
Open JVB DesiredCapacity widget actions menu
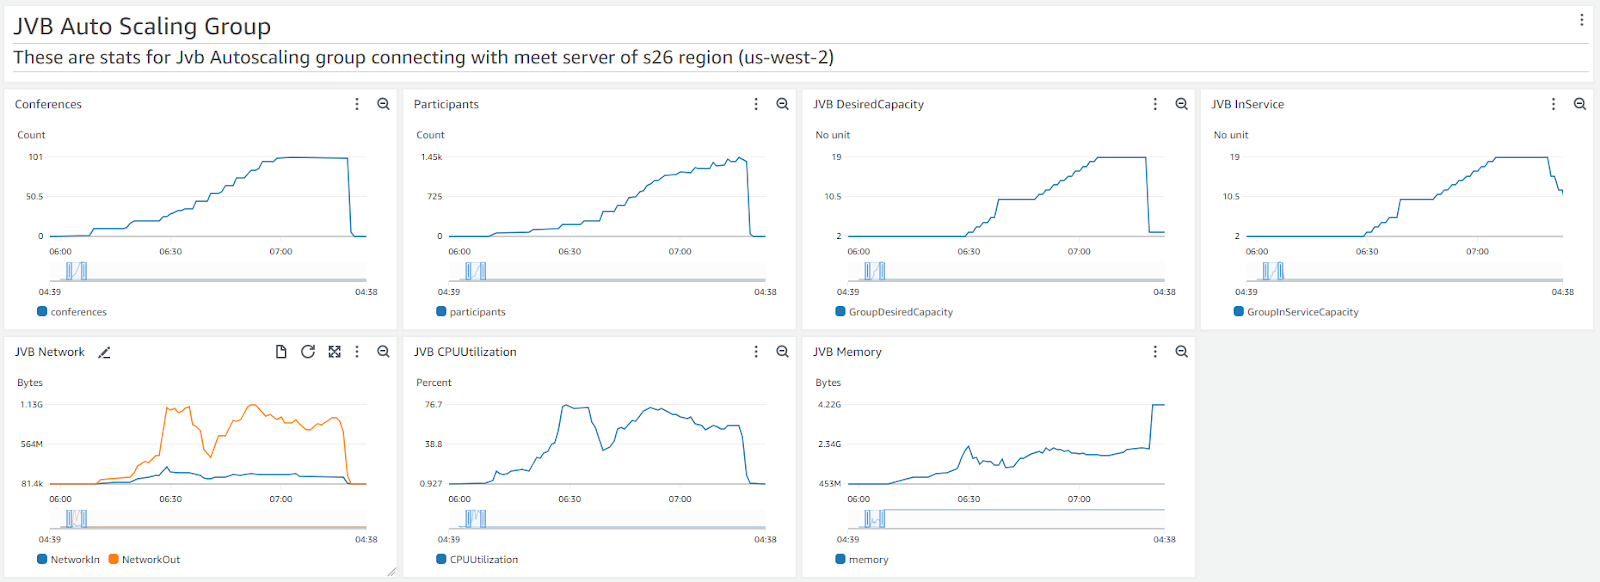[x=1155, y=104]
